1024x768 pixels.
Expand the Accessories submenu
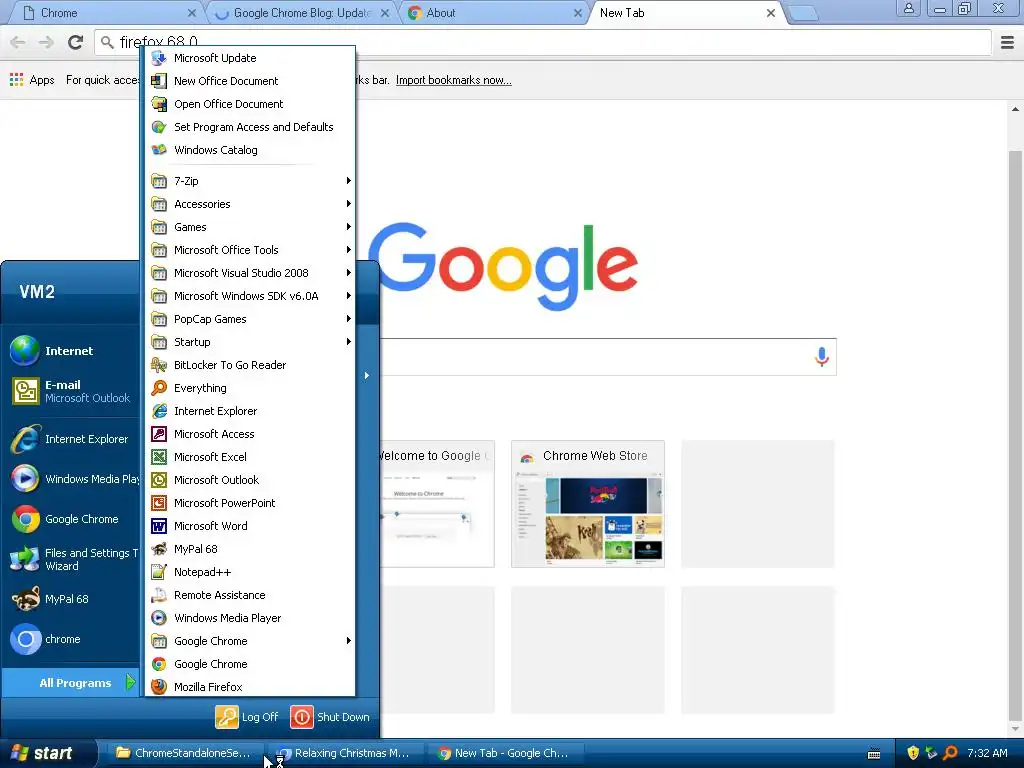(250, 204)
